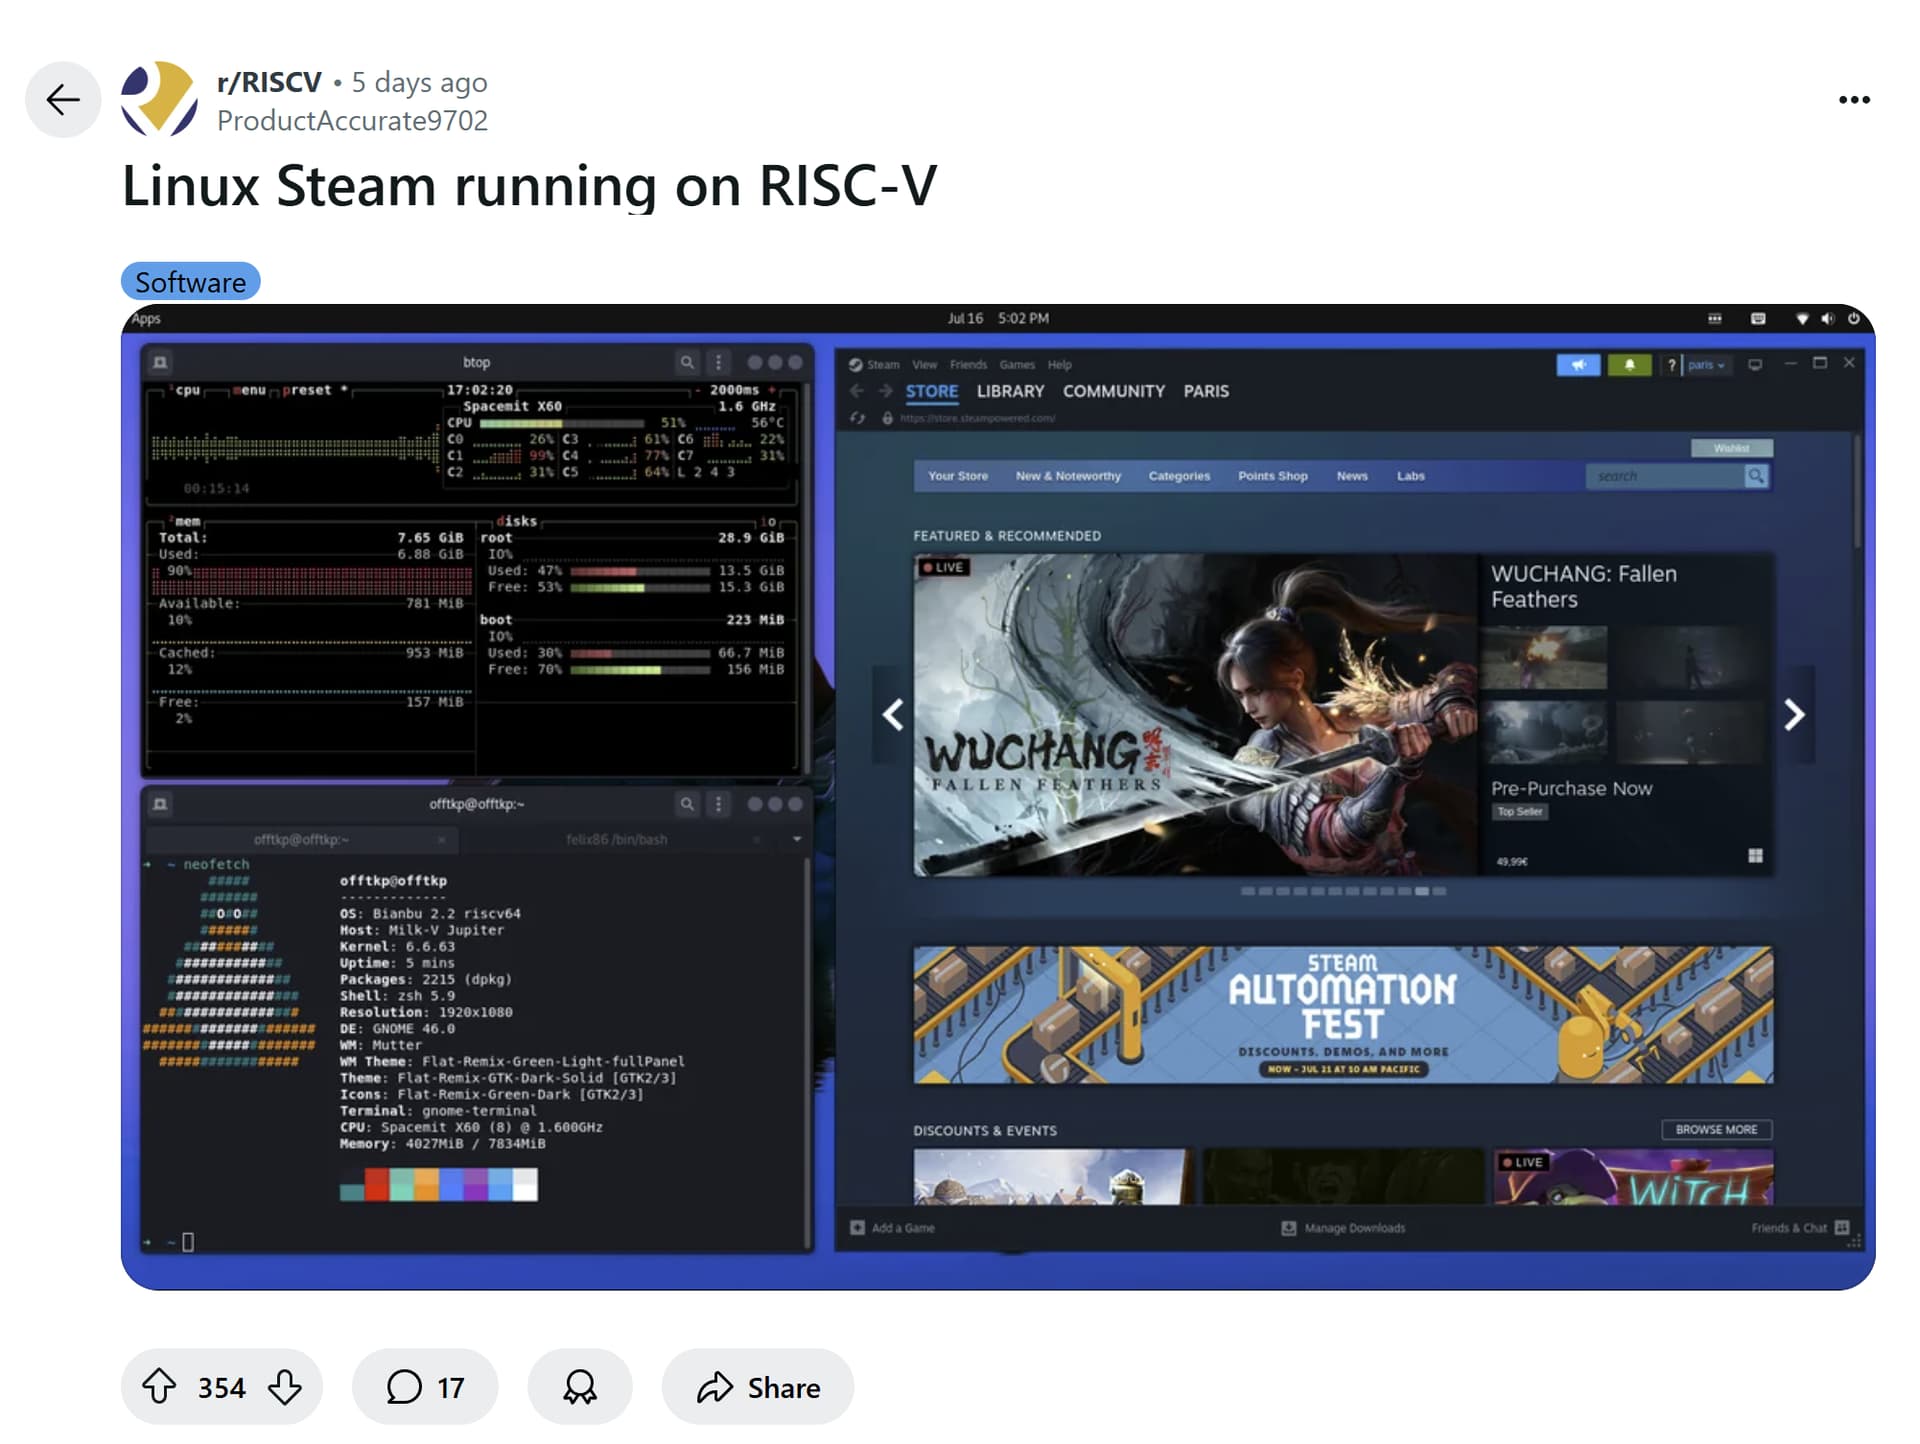Click the lock icon beside Steam URL
This screenshot has width=1920, height=1444.
point(887,418)
